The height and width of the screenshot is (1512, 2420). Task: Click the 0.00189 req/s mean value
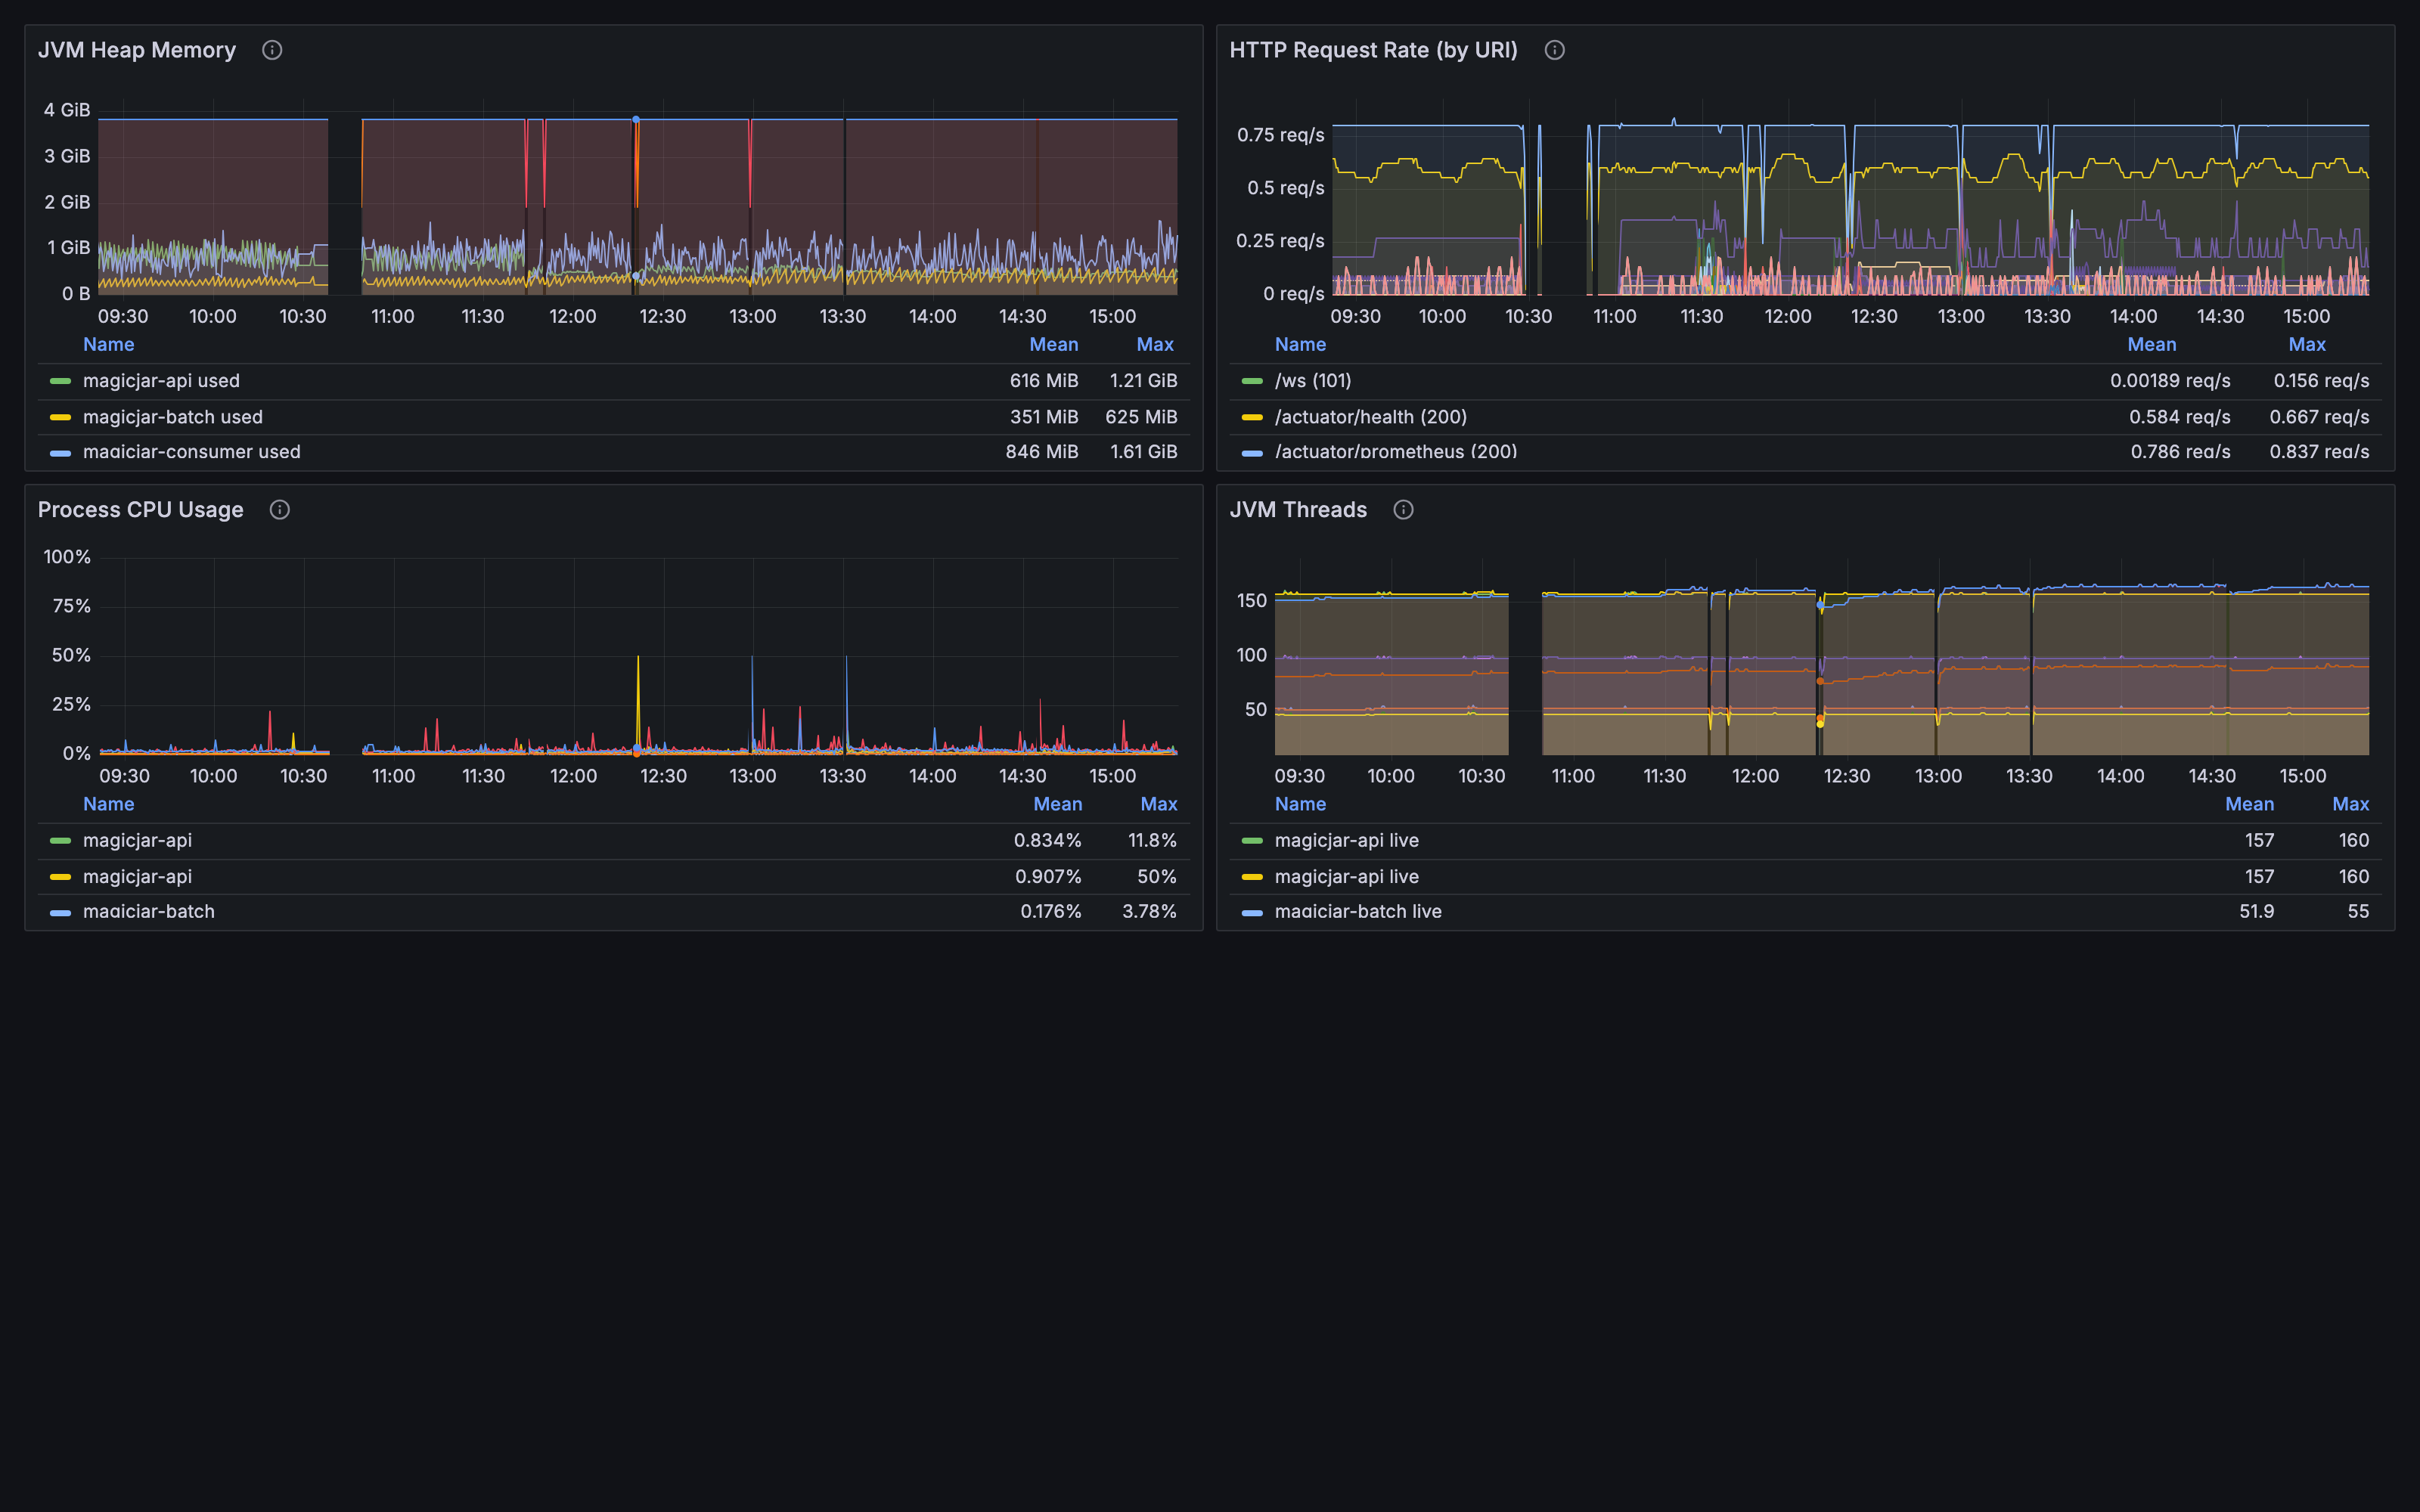2170,381
